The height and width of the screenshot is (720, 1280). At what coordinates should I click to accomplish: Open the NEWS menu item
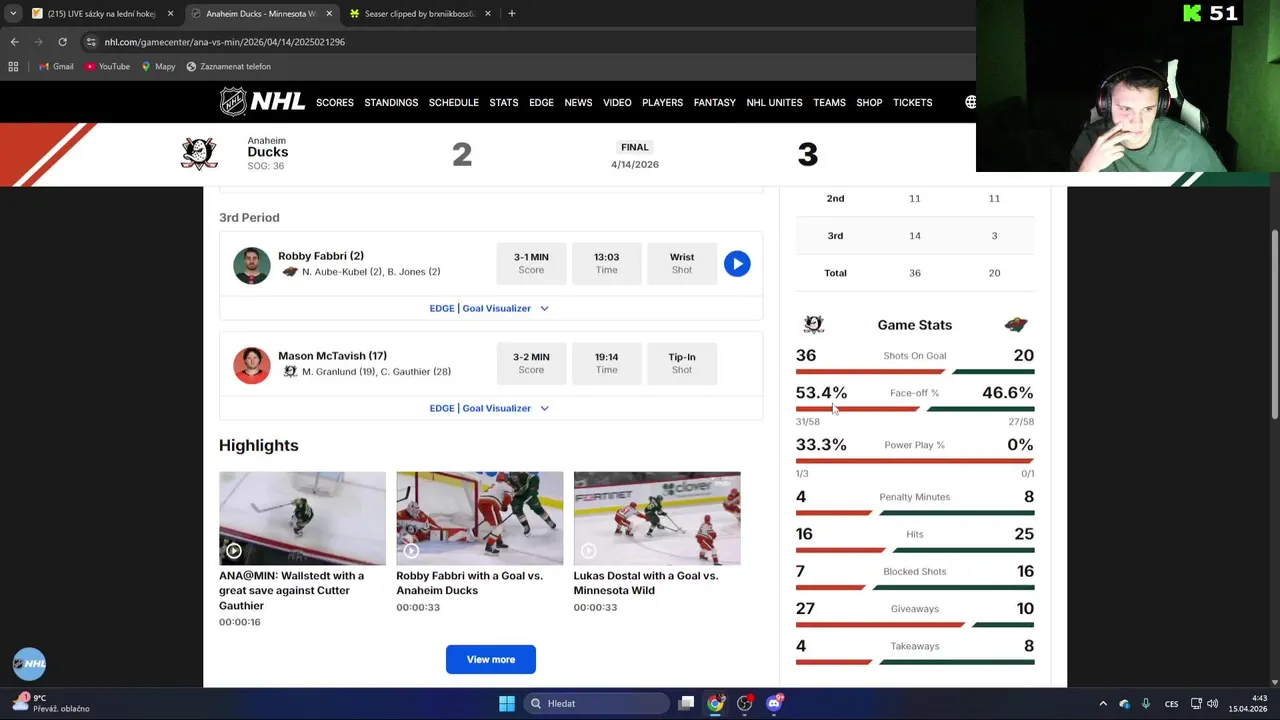tap(578, 102)
